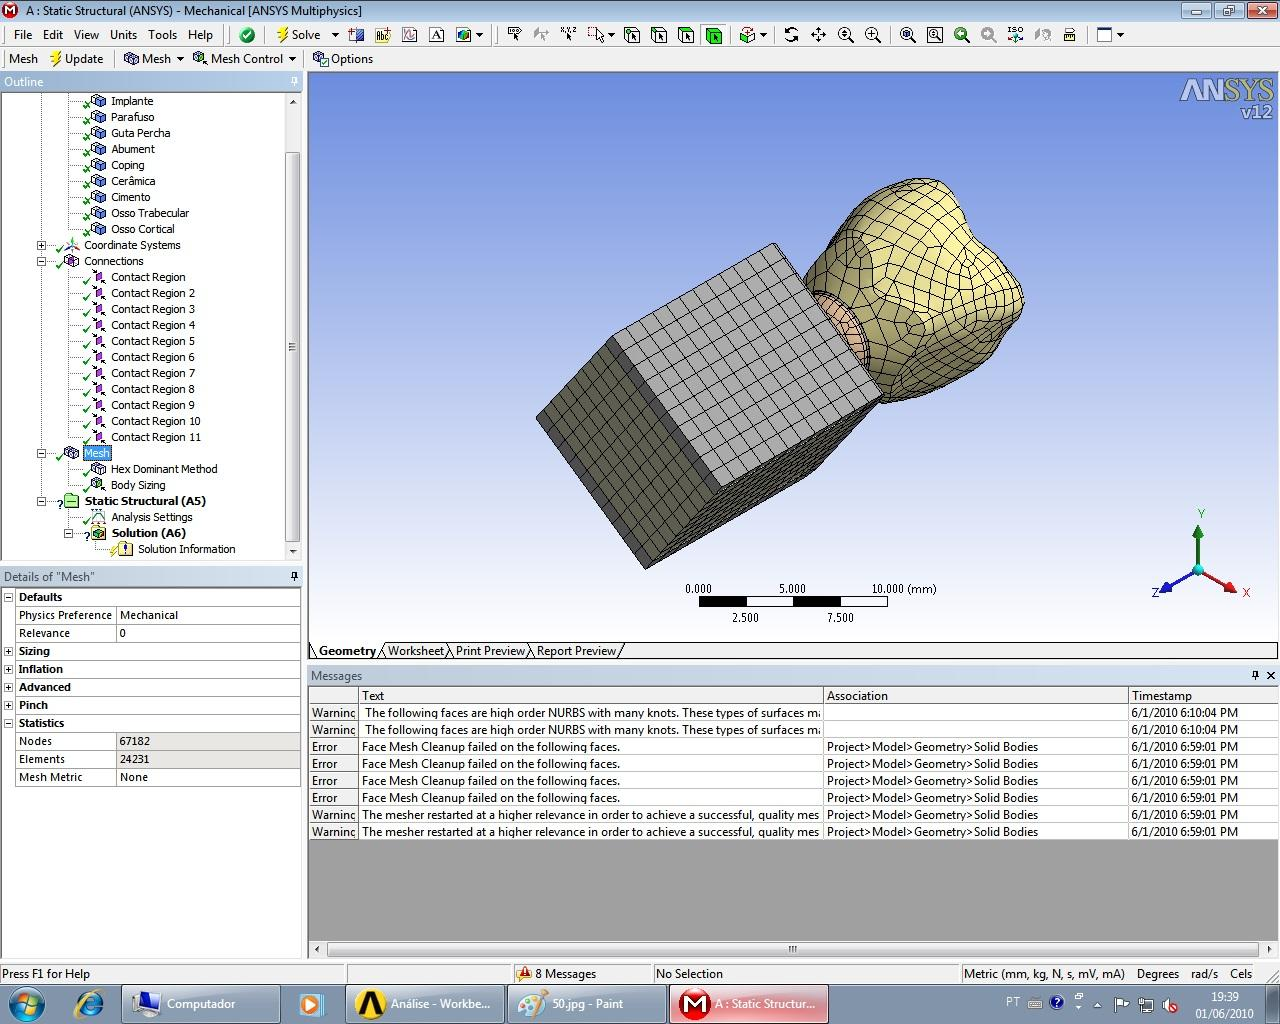Open the File menu
Viewport: 1280px width, 1024px height.
click(23, 35)
